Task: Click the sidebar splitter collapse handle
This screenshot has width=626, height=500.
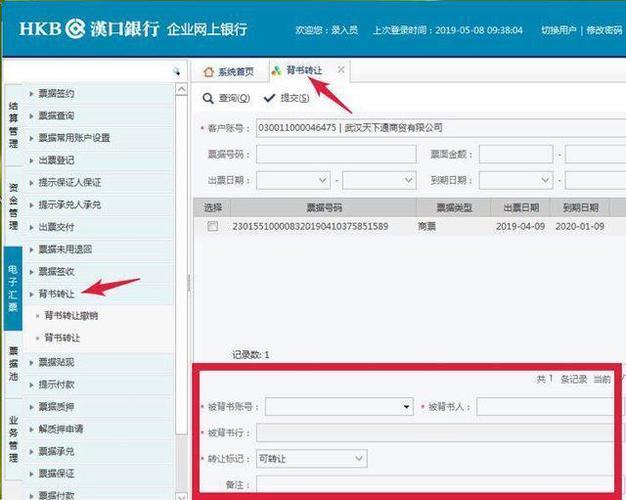Action: (189, 283)
